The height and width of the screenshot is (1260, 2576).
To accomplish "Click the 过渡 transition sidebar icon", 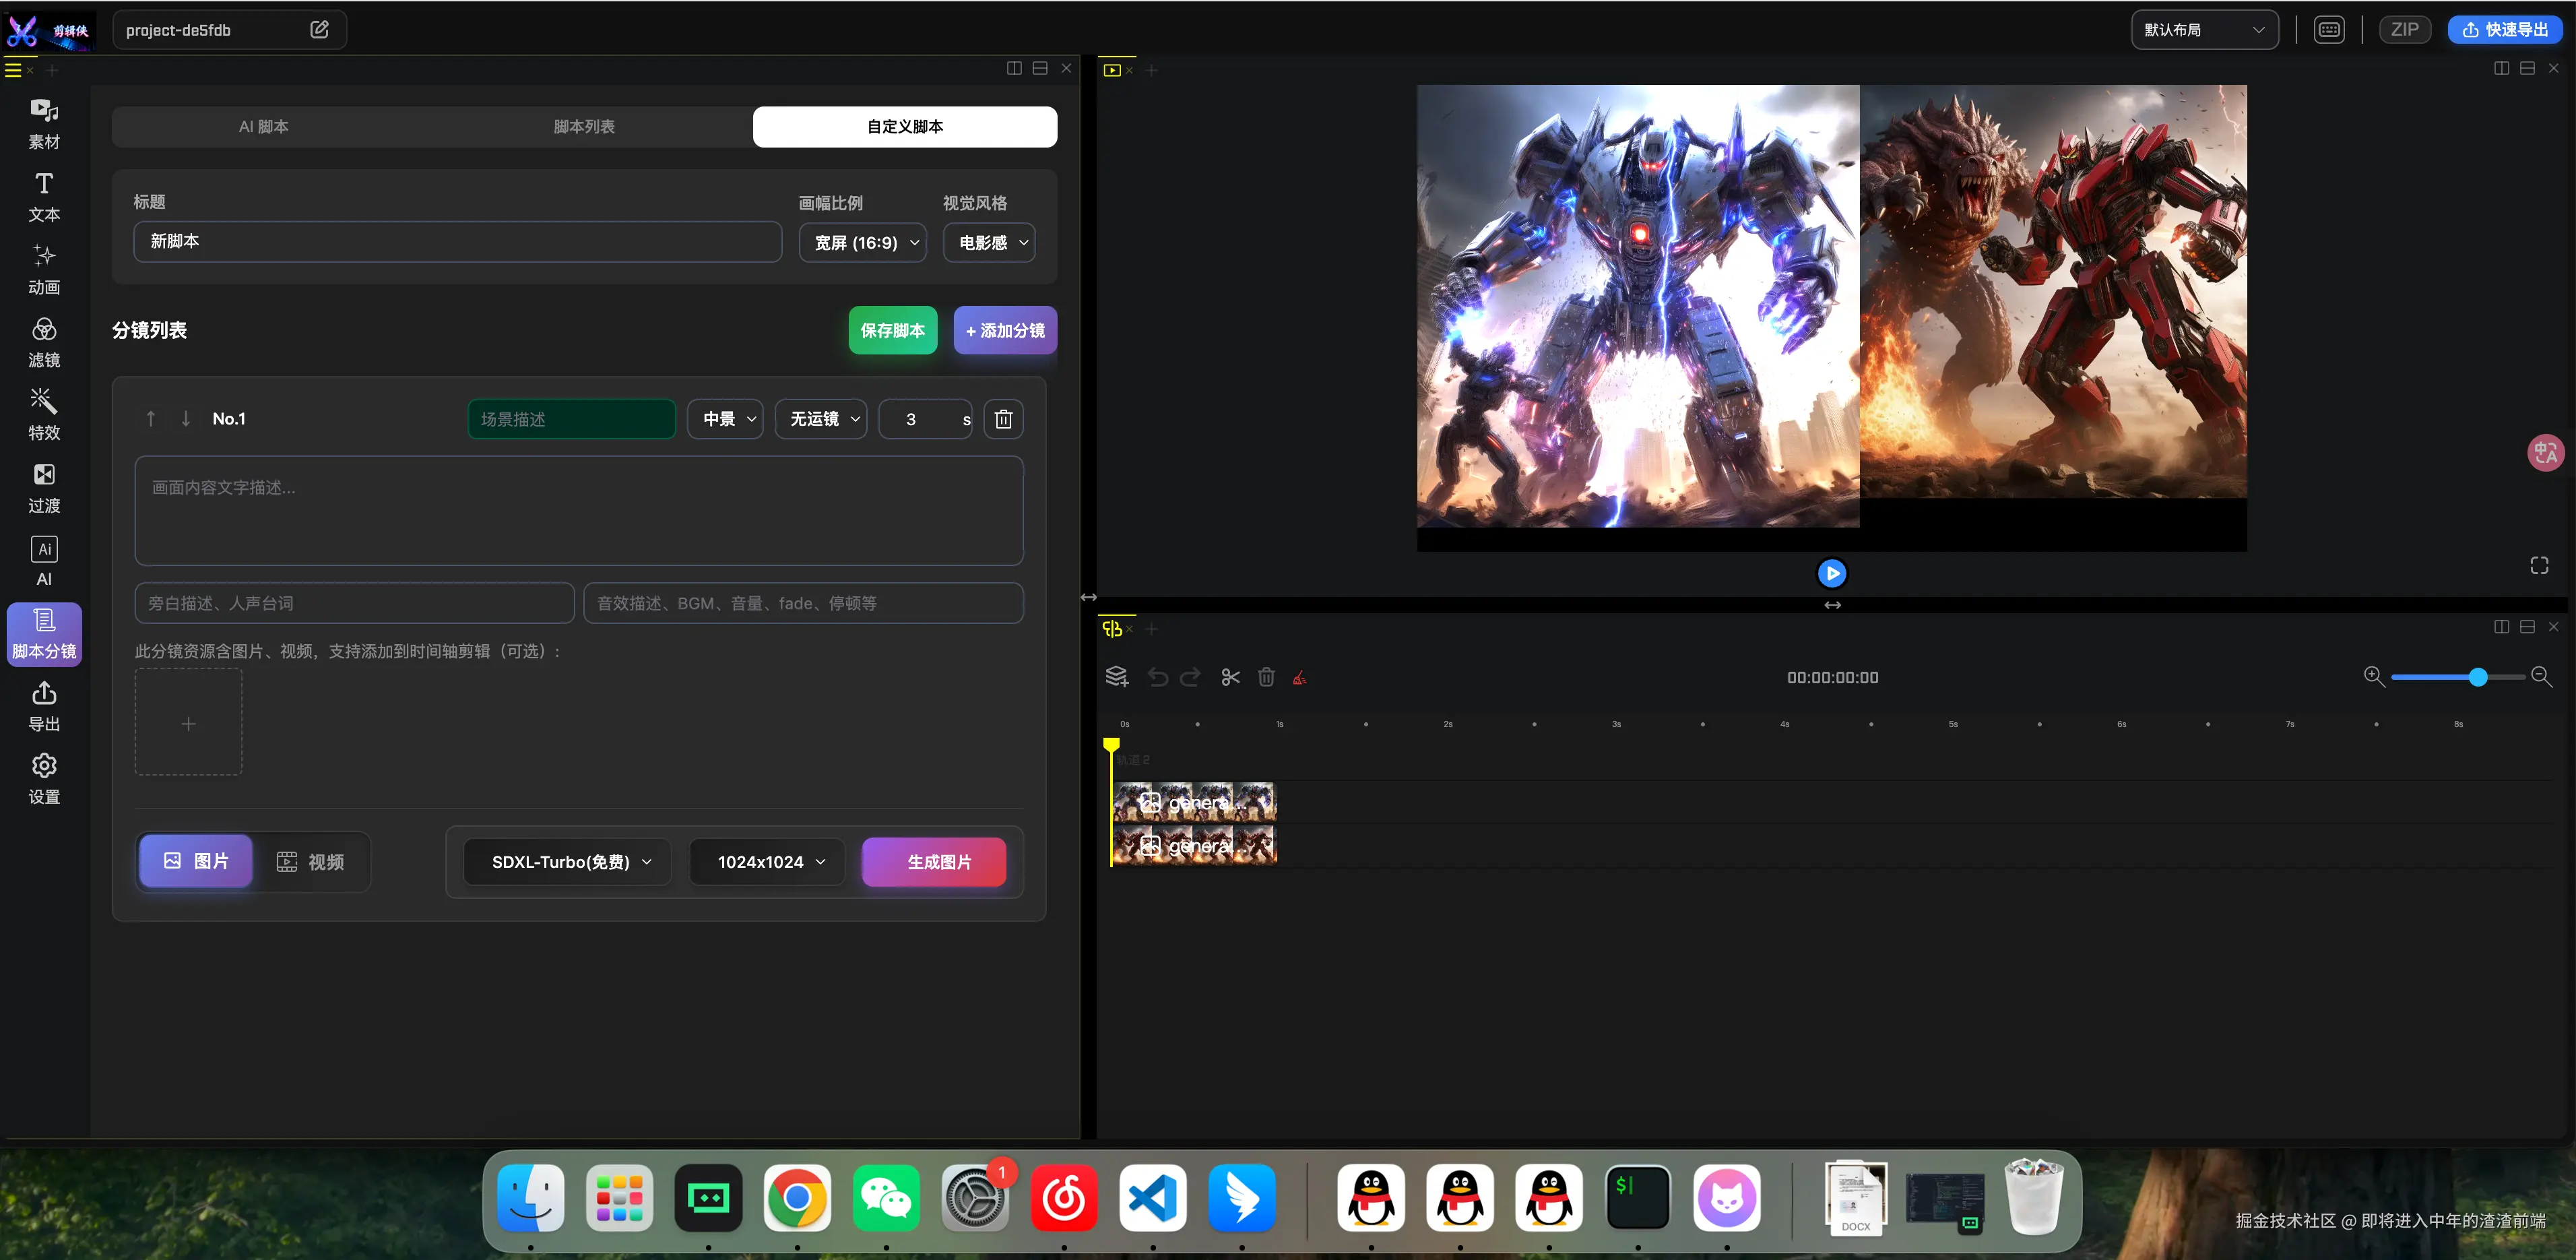I will tap(44, 487).
